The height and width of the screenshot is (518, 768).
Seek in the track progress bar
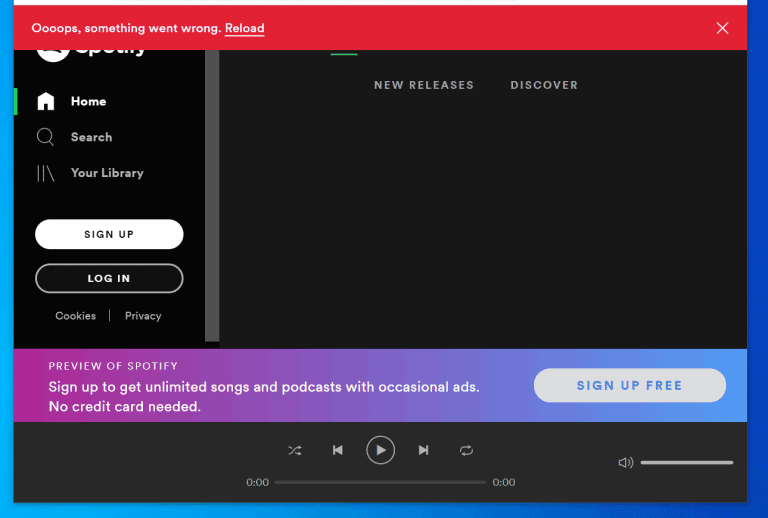381,482
